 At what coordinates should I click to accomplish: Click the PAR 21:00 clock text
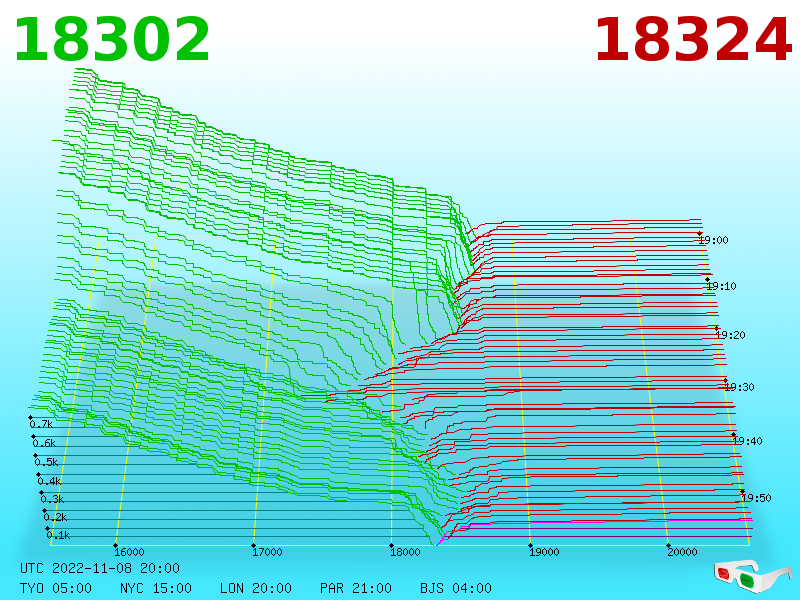coord(356,588)
